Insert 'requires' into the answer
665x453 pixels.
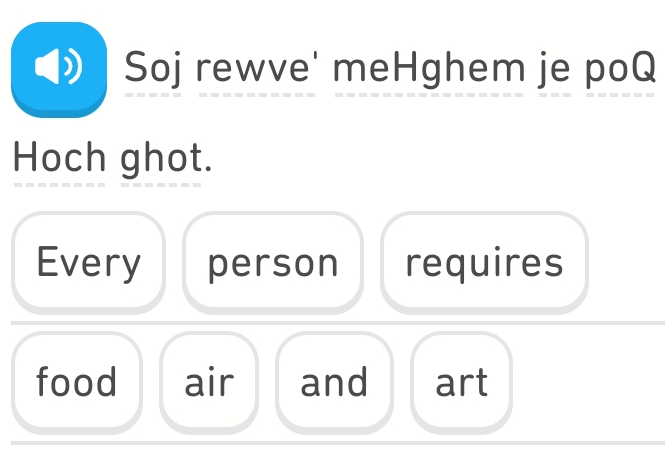(x=484, y=262)
